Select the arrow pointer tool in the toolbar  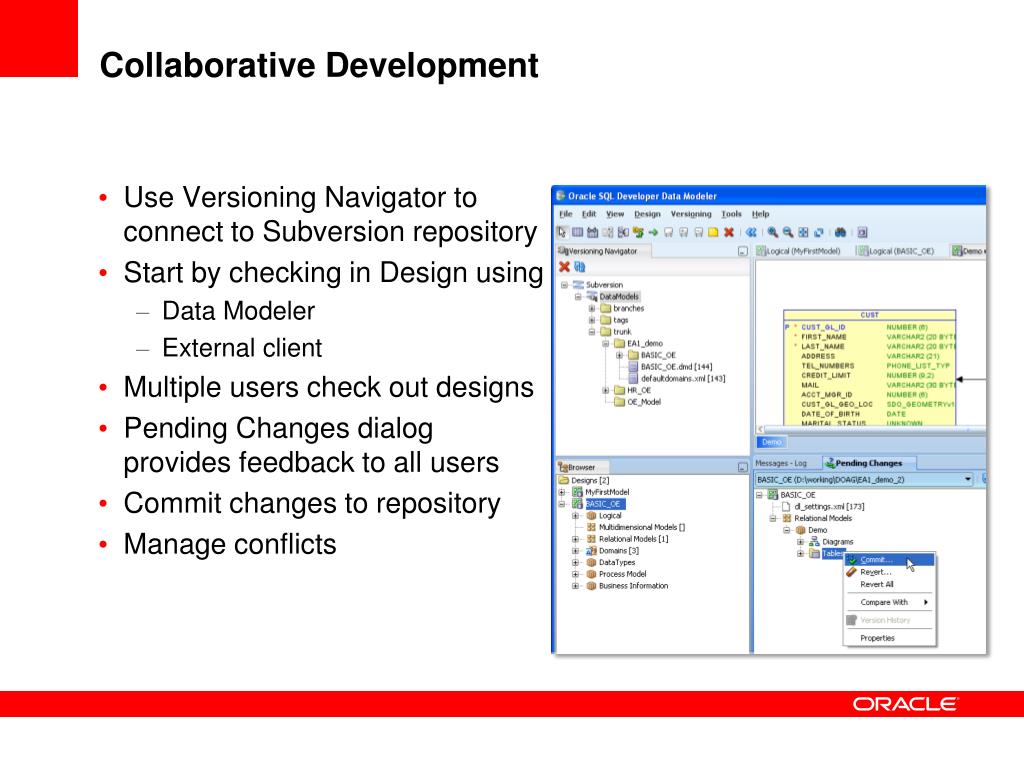coord(562,232)
